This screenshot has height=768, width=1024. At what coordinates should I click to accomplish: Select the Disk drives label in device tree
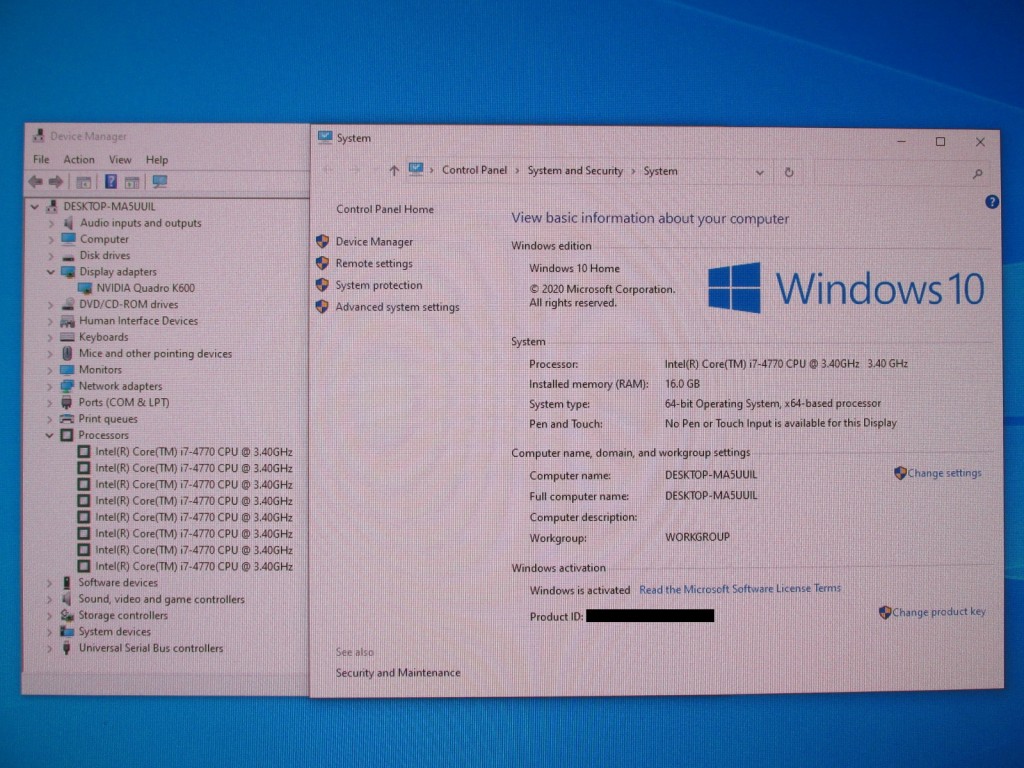coord(105,255)
